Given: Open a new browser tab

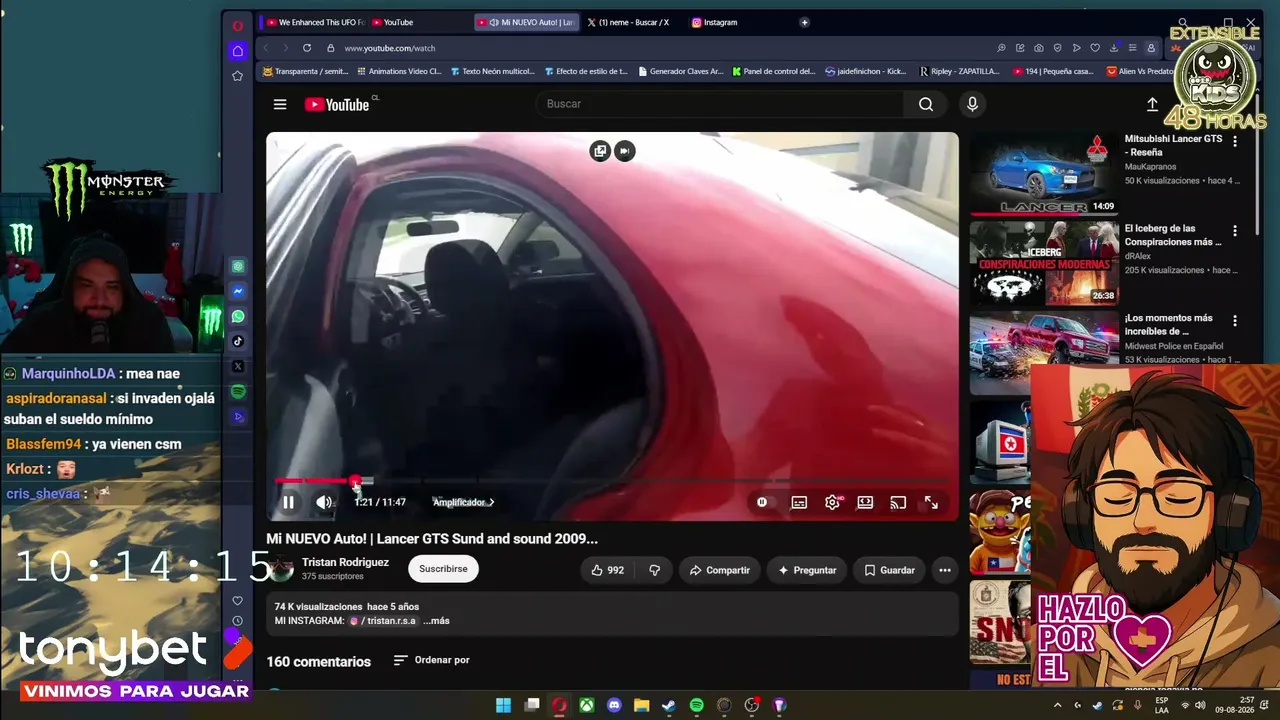Looking at the screenshot, I should [x=804, y=22].
